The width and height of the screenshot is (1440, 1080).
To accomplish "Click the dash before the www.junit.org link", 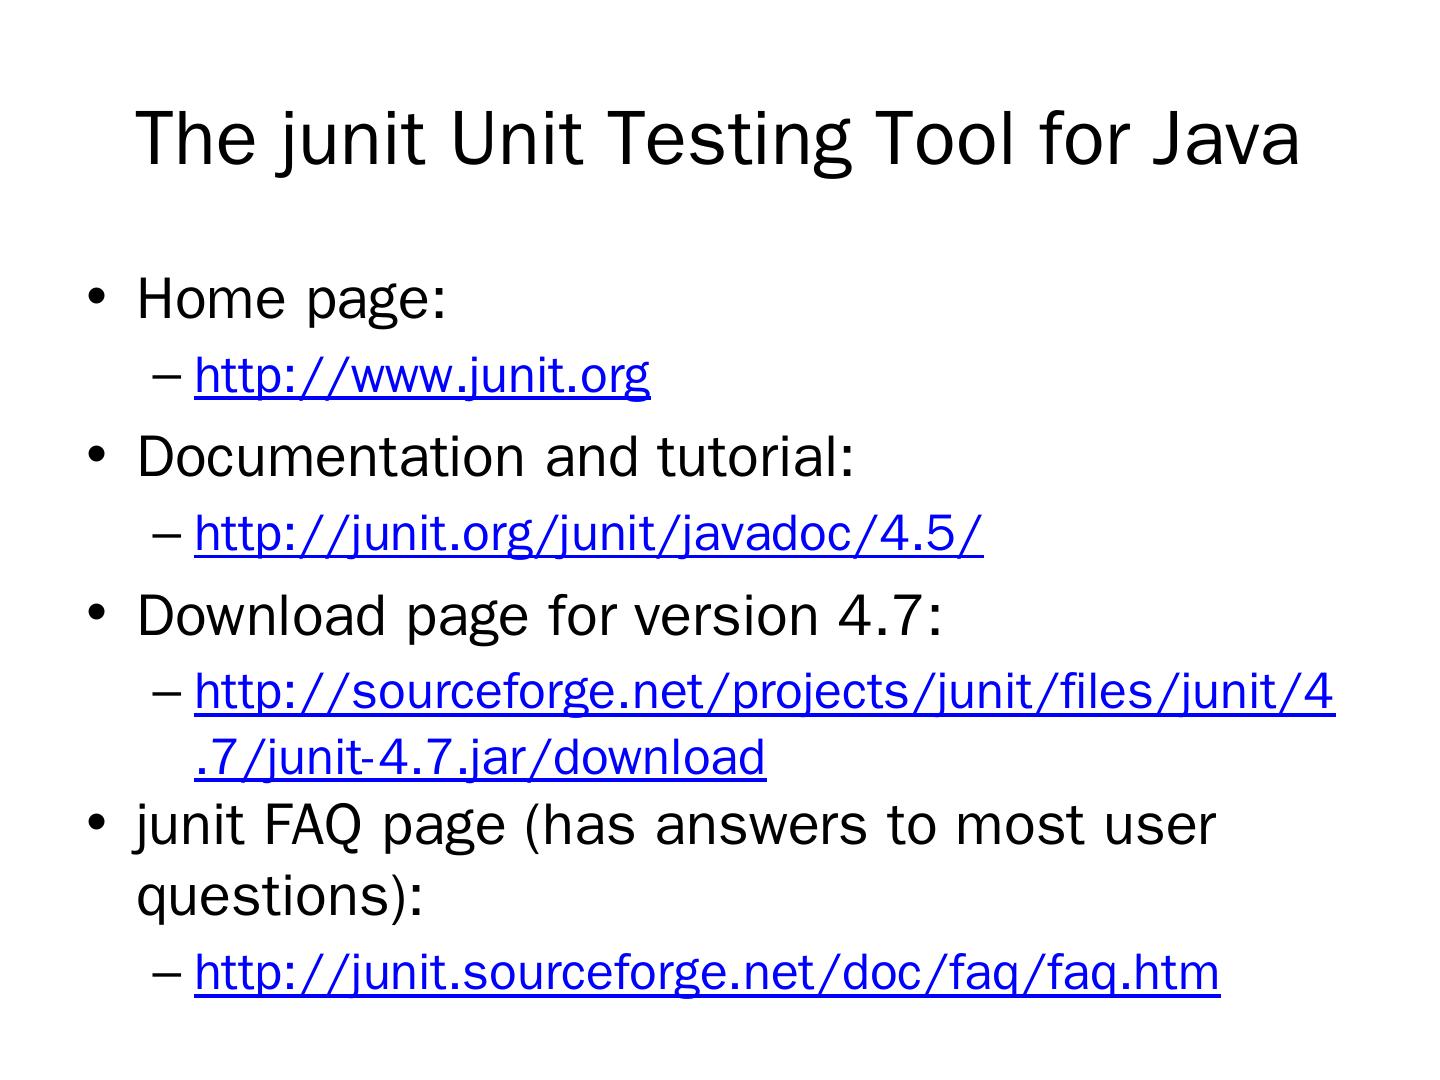I will point(167,377).
